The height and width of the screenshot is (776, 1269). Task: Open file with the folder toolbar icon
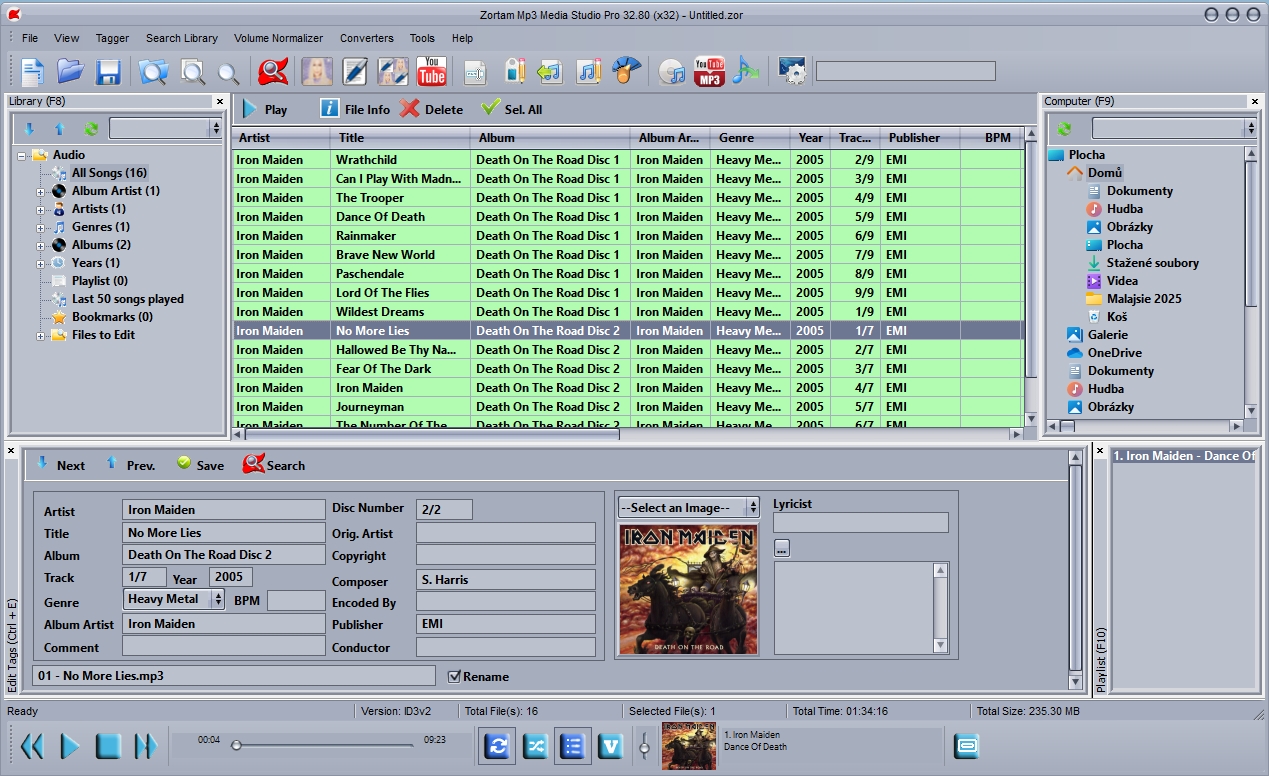[x=70, y=72]
